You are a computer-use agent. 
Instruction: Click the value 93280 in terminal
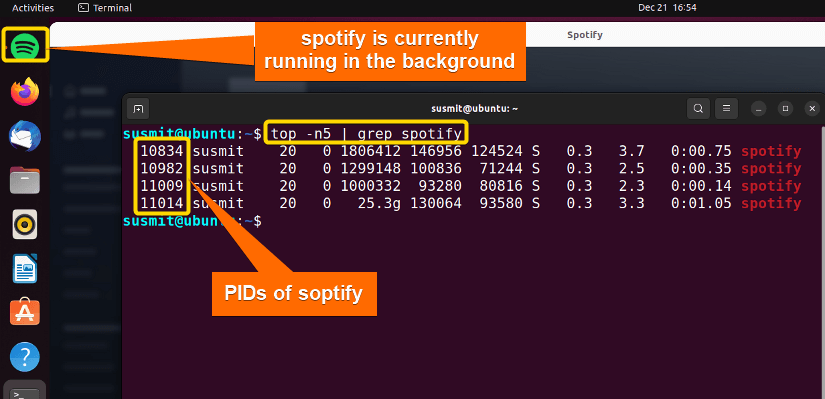point(440,186)
